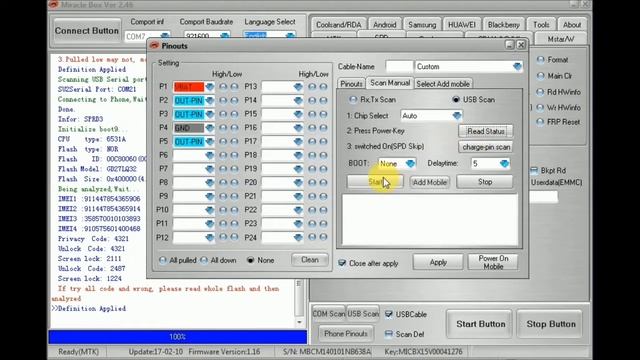Viewport: 640px width, 360px height.
Task: Click the scan results output box
Action: click(429, 220)
